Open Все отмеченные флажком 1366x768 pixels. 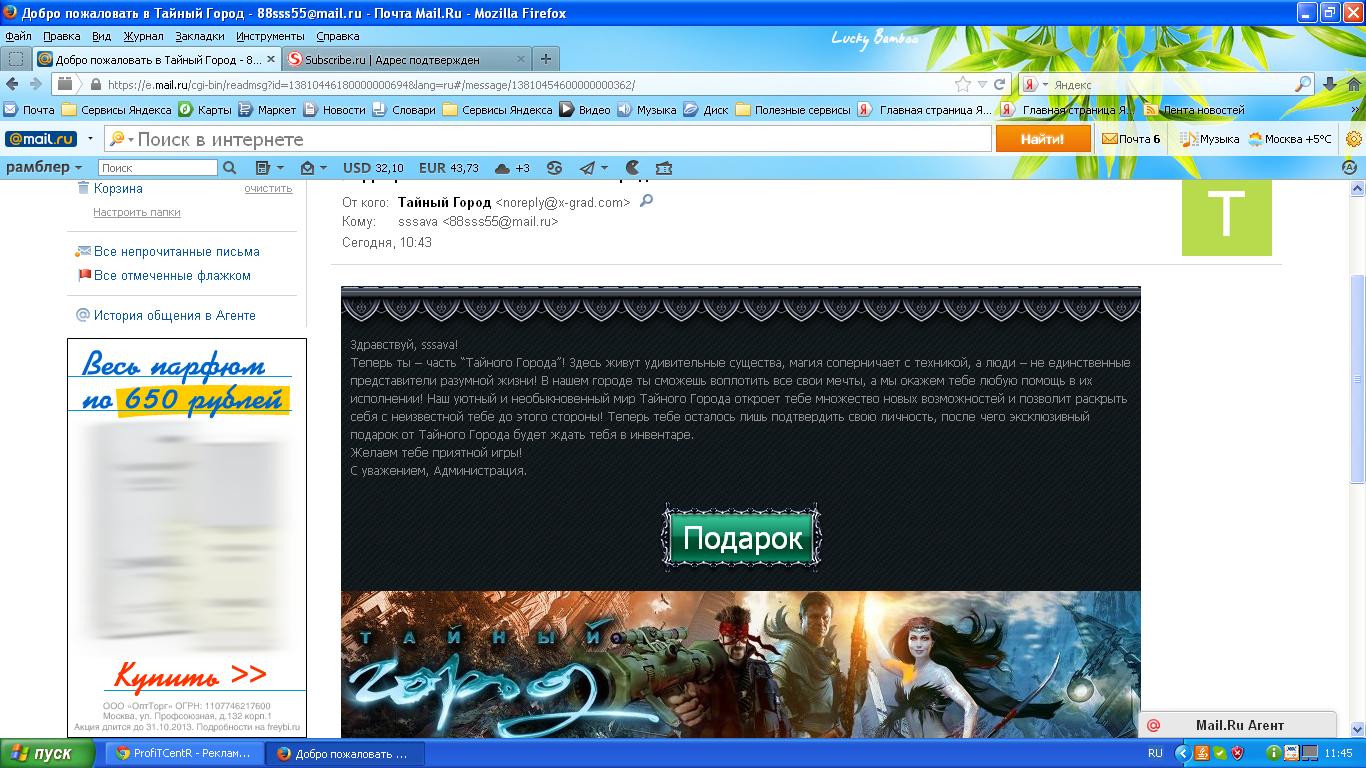coord(172,276)
